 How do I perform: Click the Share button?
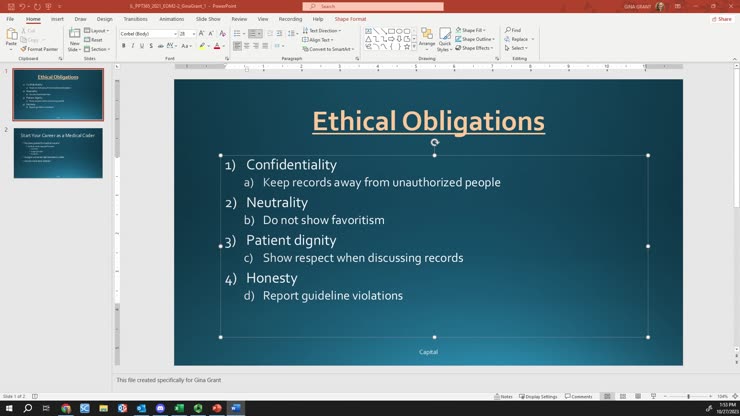[x=722, y=19]
